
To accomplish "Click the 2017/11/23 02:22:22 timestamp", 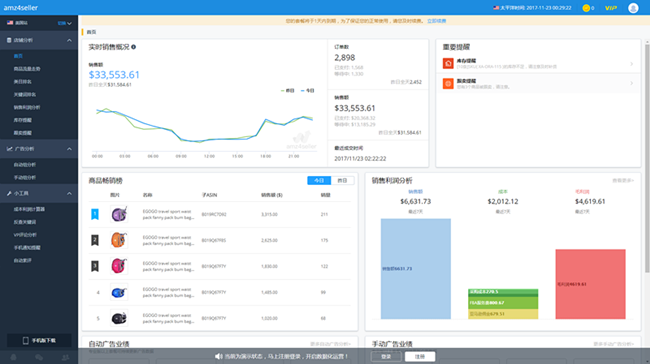I will click(360, 159).
